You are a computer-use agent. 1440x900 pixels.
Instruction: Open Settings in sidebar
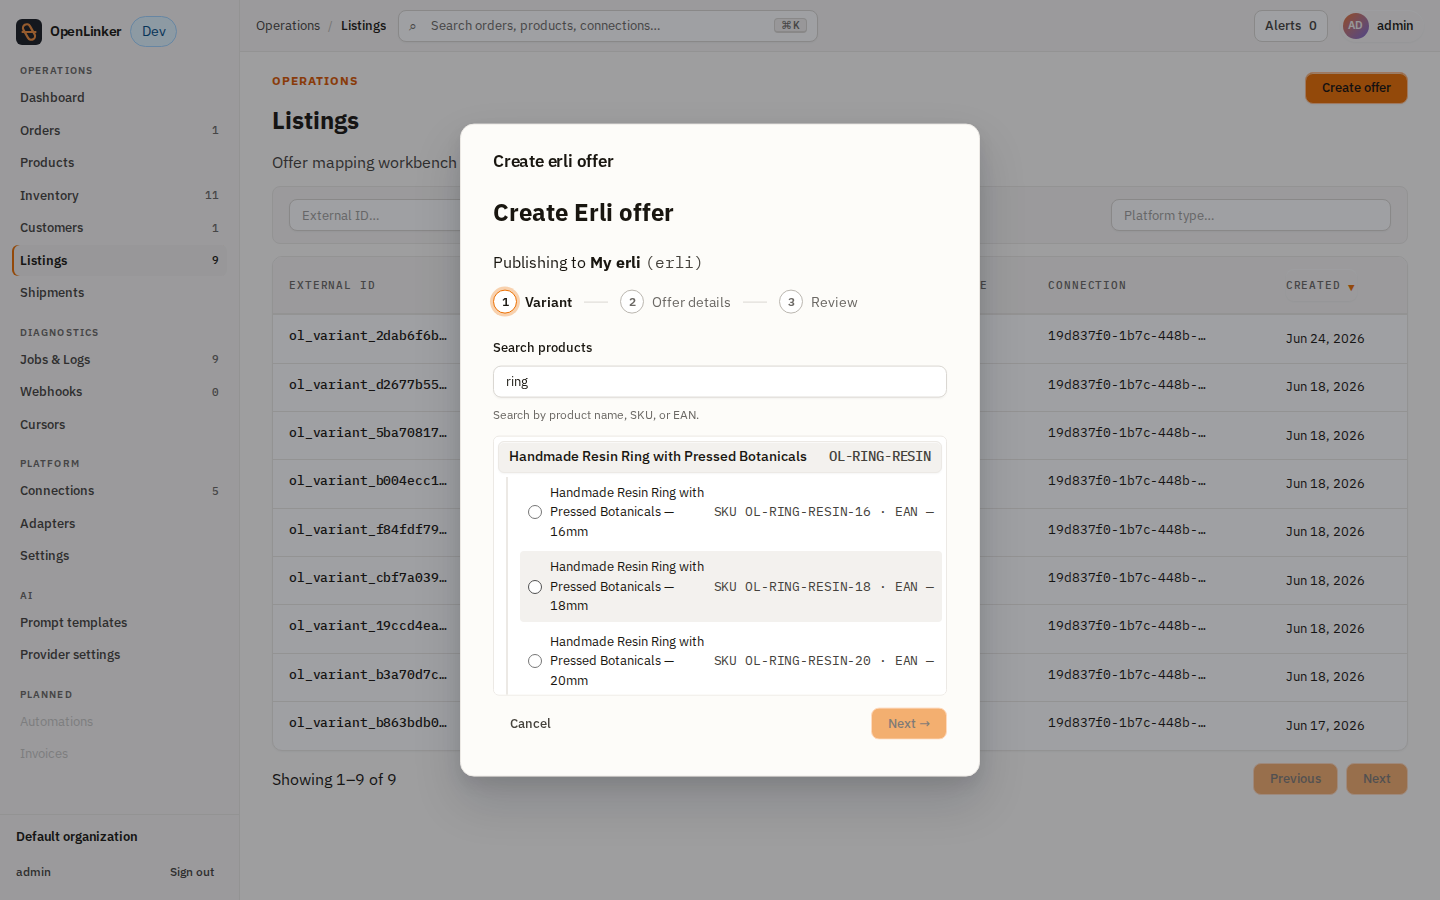[x=119, y=556]
